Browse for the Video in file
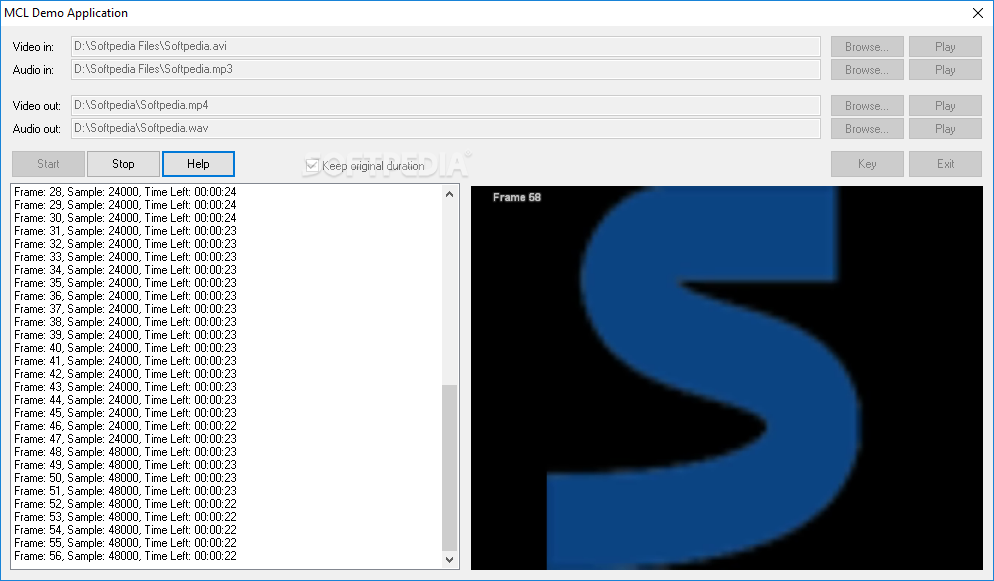The image size is (994, 581). click(867, 47)
